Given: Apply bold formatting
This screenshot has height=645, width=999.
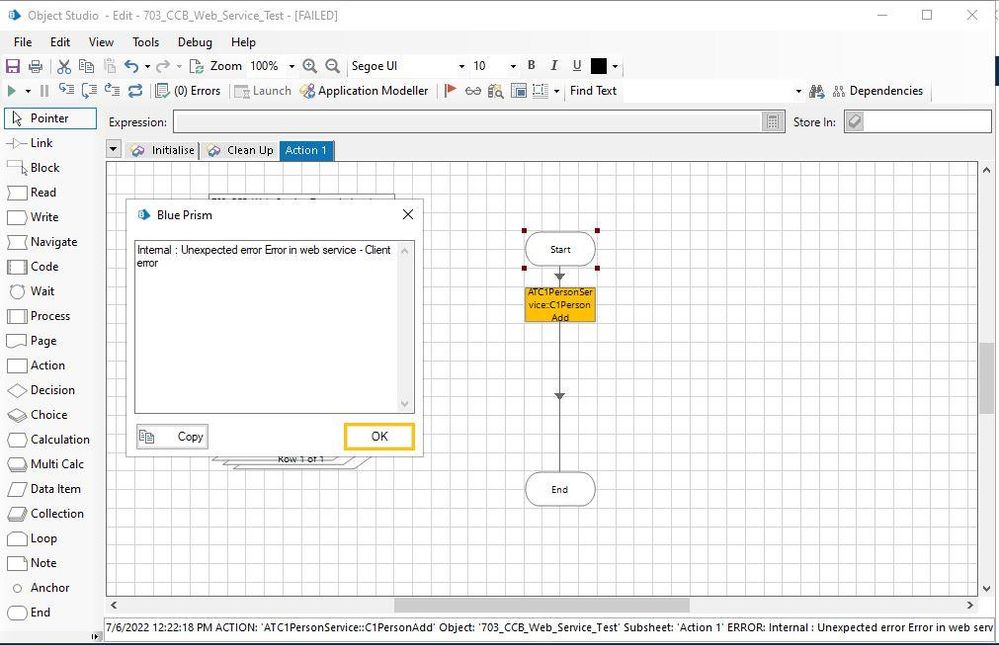Looking at the screenshot, I should [x=531, y=66].
